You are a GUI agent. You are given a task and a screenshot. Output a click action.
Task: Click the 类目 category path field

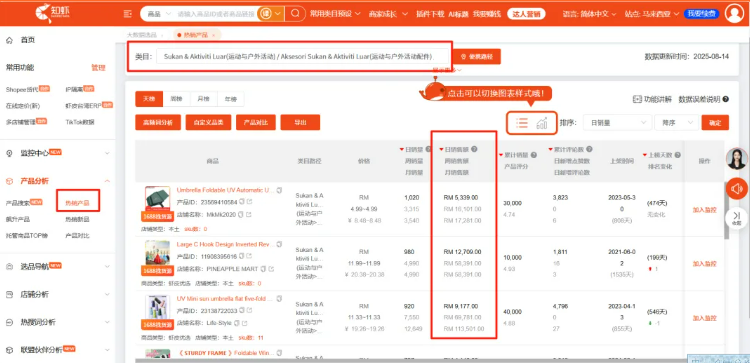(x=303, y=56)
